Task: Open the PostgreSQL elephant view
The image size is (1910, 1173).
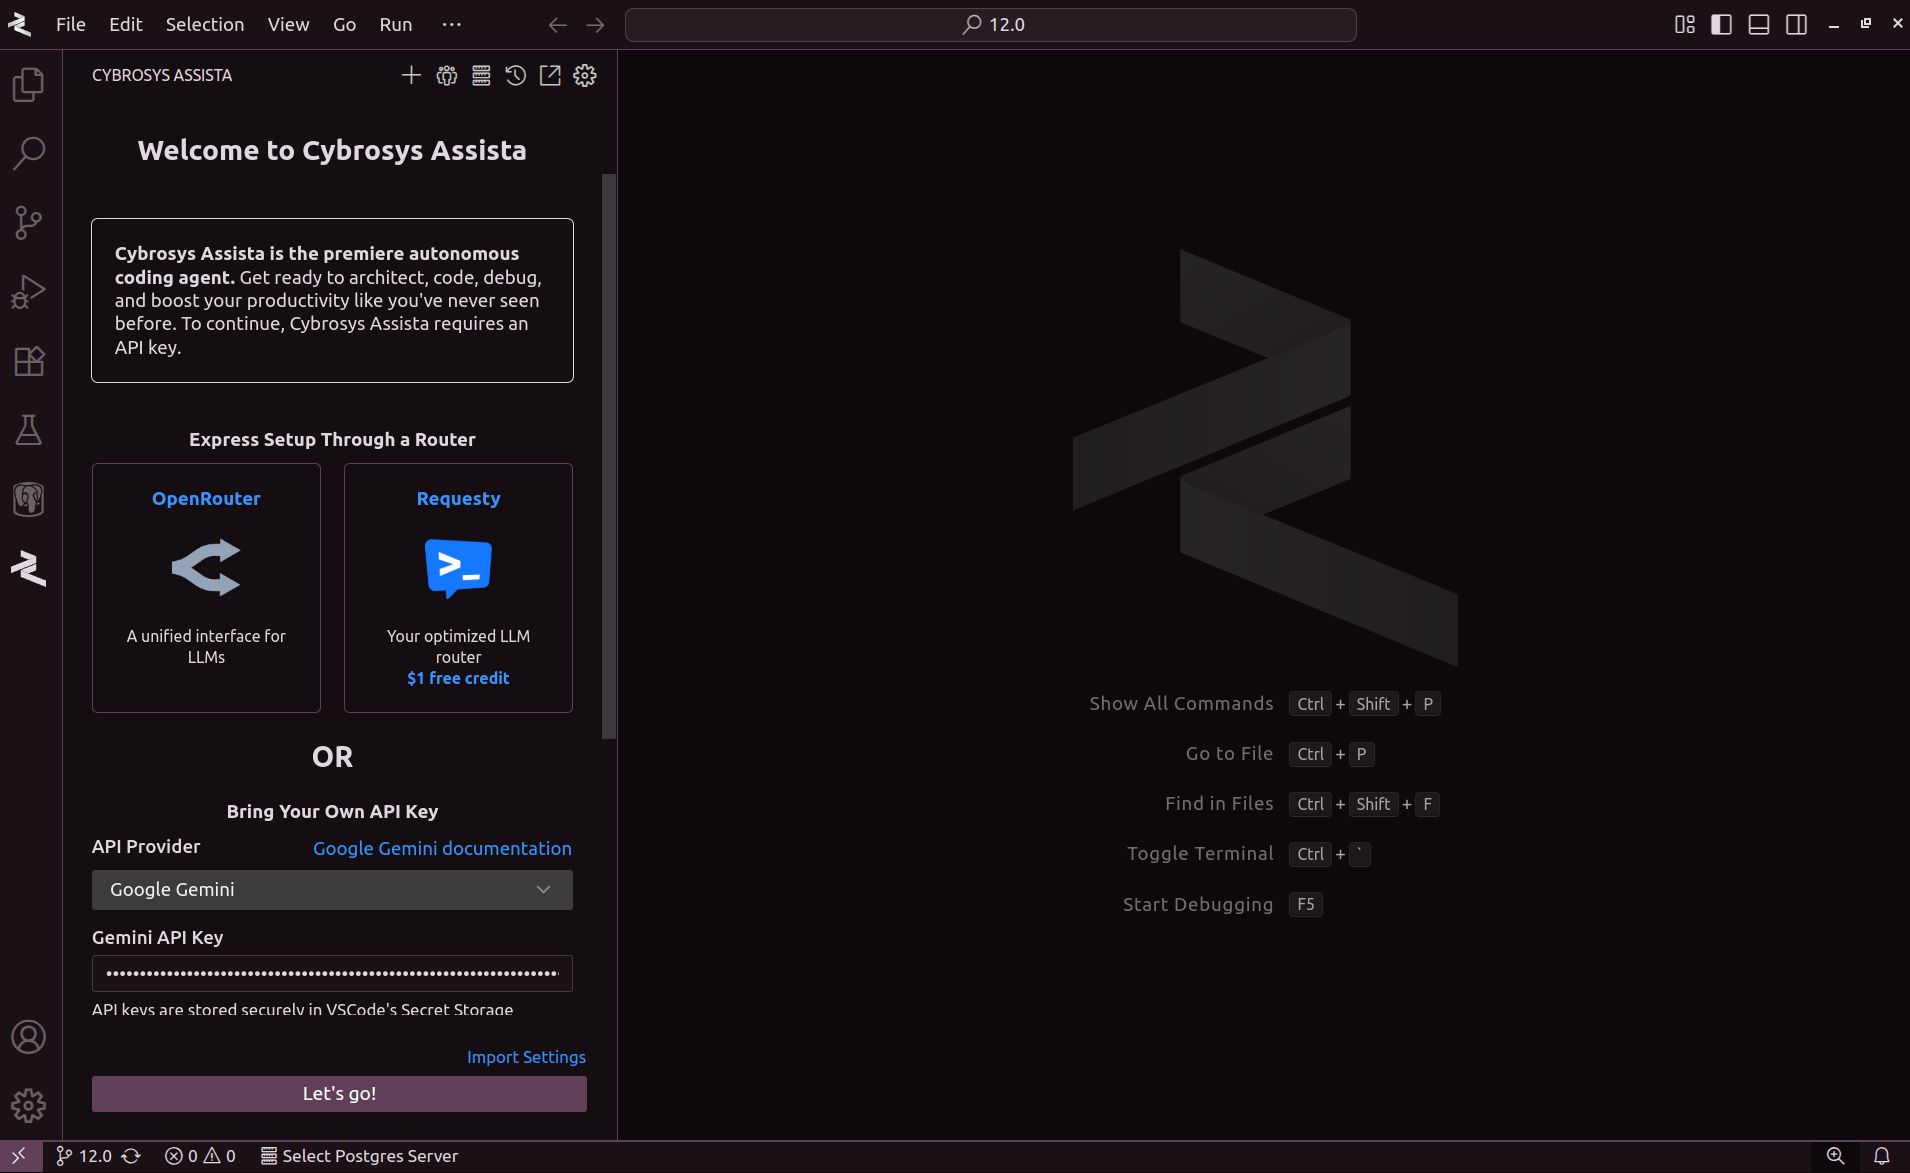Action: (x=29, y=499)
